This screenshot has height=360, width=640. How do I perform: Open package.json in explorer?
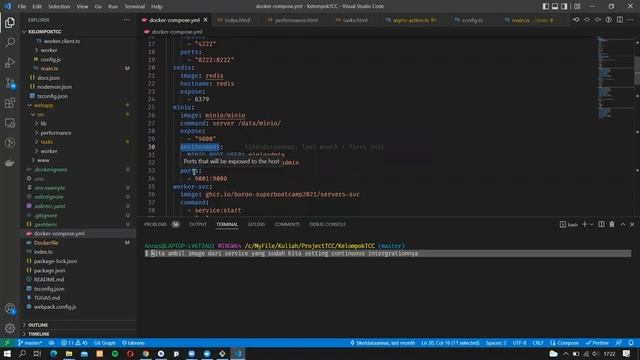[49, 270]
